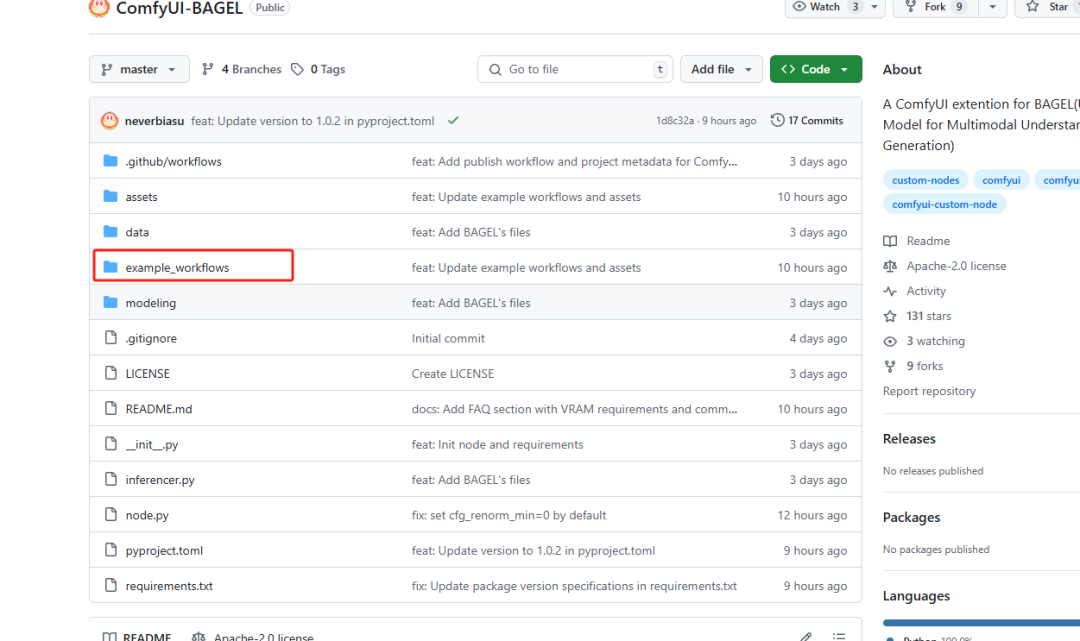This screenshot has width=1080, height=641.
Task: Switch to the Apache-2.0 license tab
Action: [253, 636]
